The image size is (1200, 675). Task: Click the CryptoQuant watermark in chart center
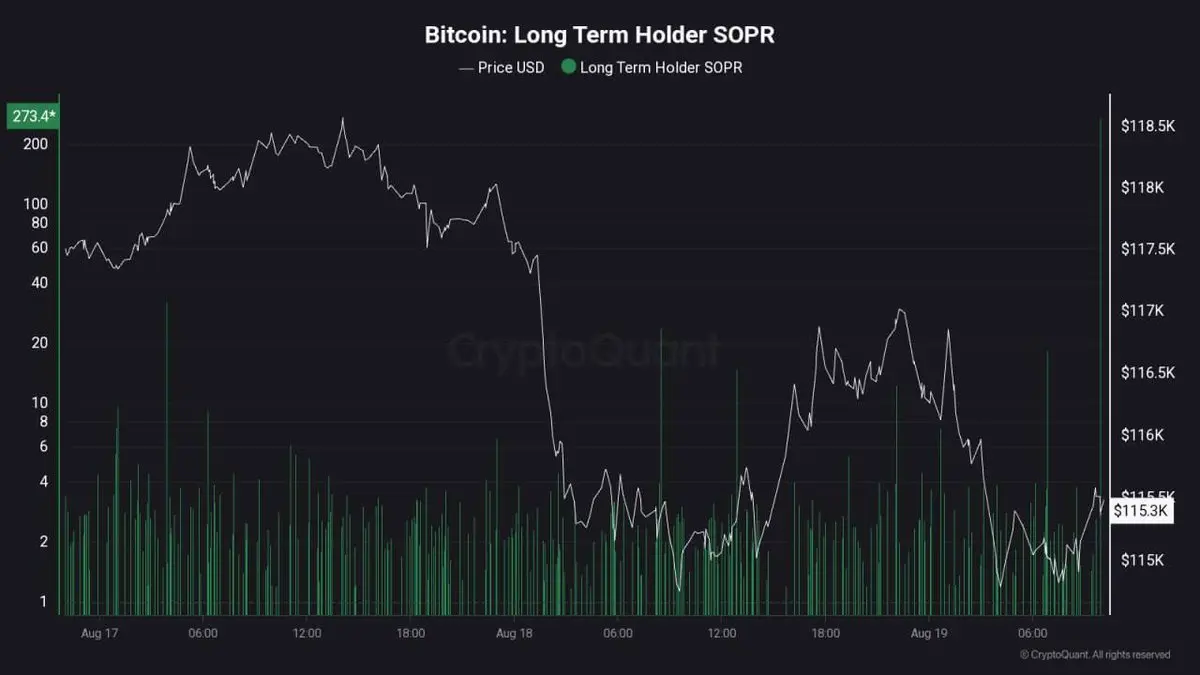click(x=583, y=351)
